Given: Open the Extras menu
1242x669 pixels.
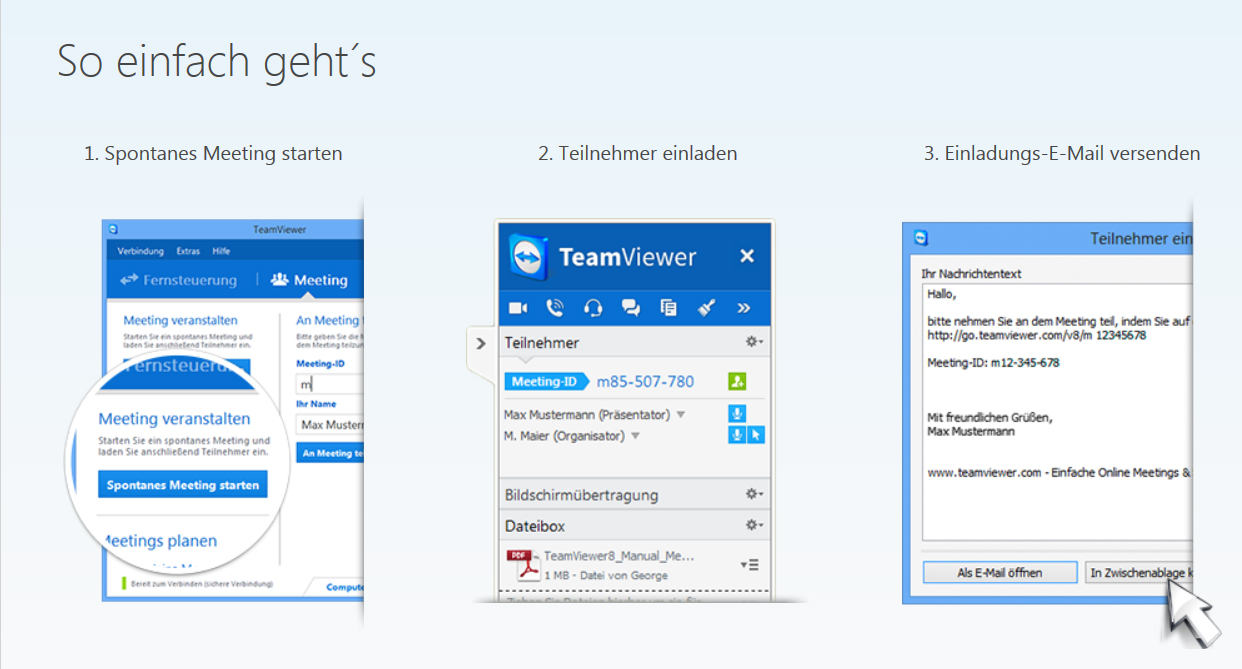Looking at the screenshot, I should [188, 251].
